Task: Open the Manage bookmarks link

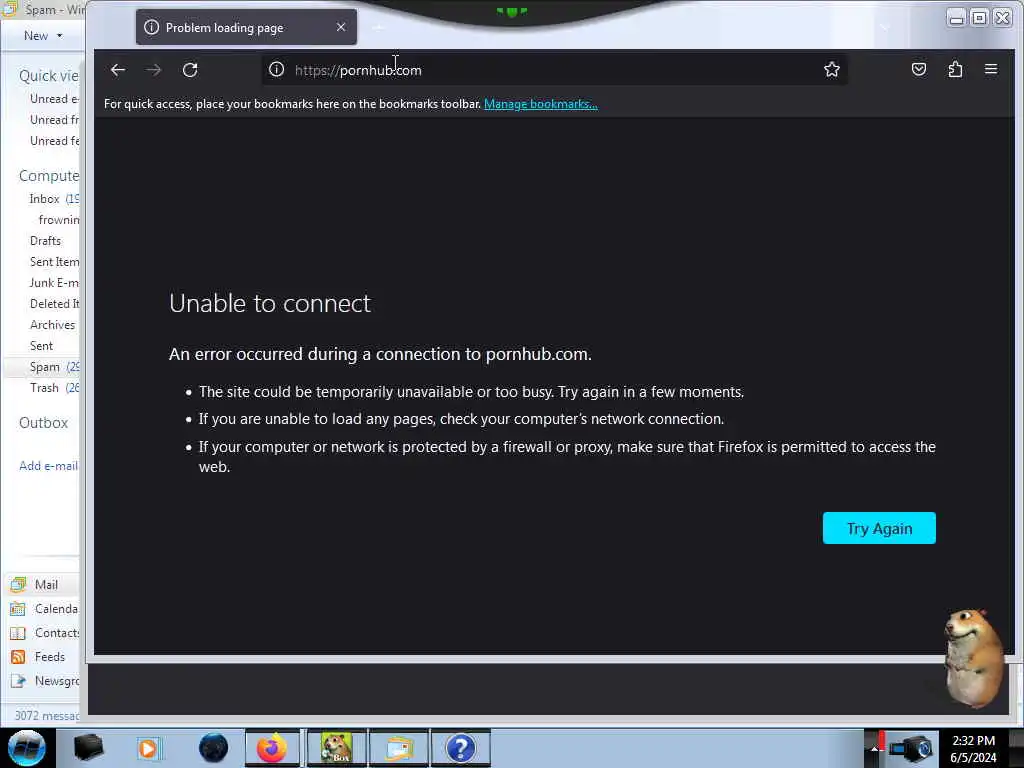Action: click(541, 104)
